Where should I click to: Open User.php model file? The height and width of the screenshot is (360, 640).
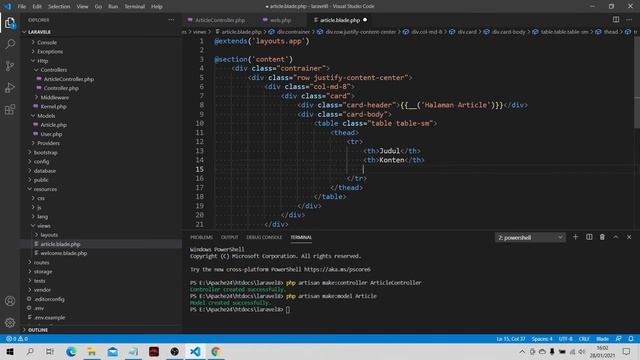point(51,134)
